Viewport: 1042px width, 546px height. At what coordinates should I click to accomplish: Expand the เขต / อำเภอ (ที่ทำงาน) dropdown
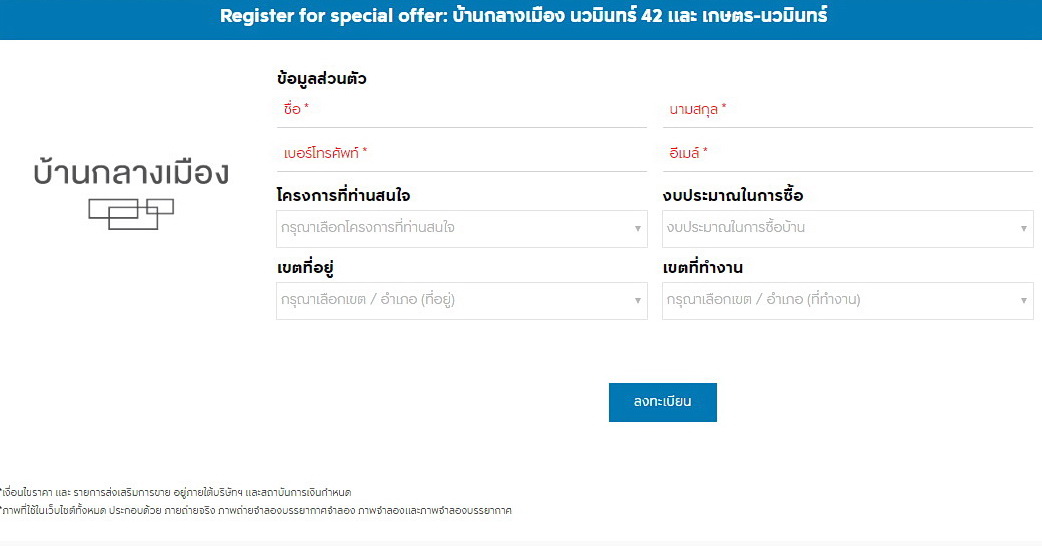click(847, 300)
